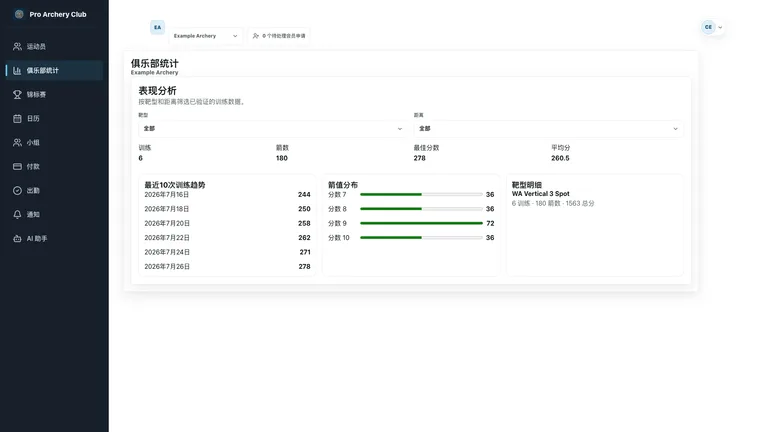Click the 俱乐部统计 bar chart icon
This screenshot has height=432, width=768.
point(17,71)
